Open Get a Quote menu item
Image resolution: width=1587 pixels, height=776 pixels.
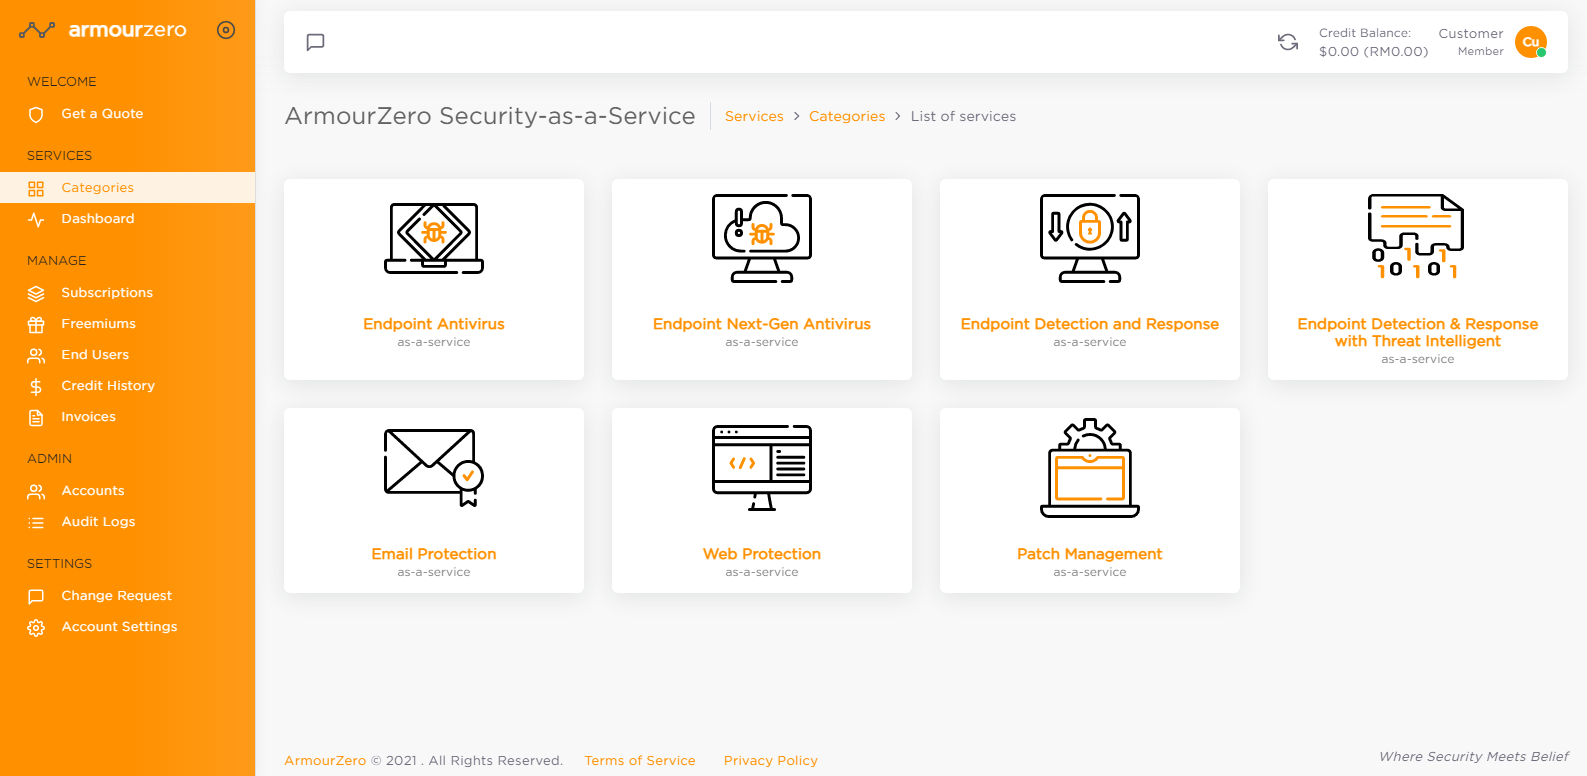tap(127, 114)
